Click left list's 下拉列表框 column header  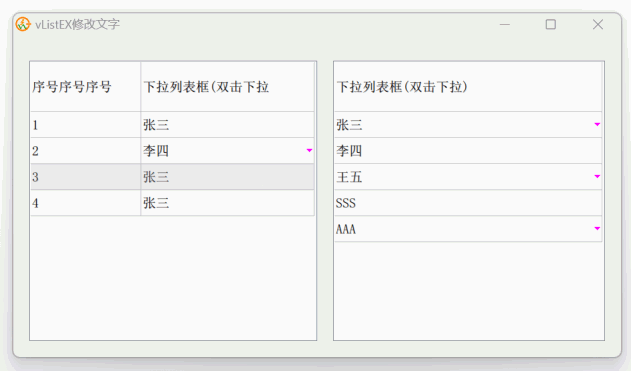227,87
